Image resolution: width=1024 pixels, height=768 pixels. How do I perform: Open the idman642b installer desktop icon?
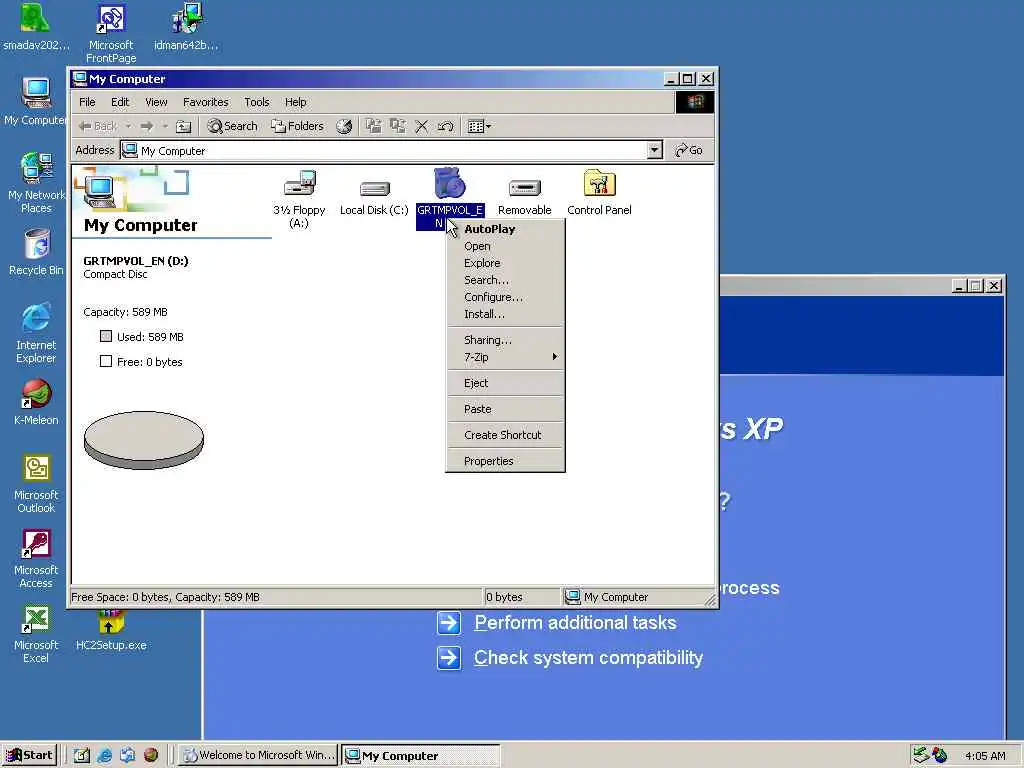coord(187,18)
